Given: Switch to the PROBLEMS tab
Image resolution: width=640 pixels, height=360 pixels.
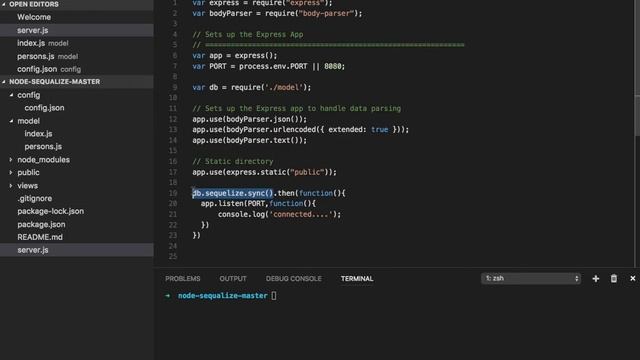Looking at the screenshot, I should (x=182, y=279).
